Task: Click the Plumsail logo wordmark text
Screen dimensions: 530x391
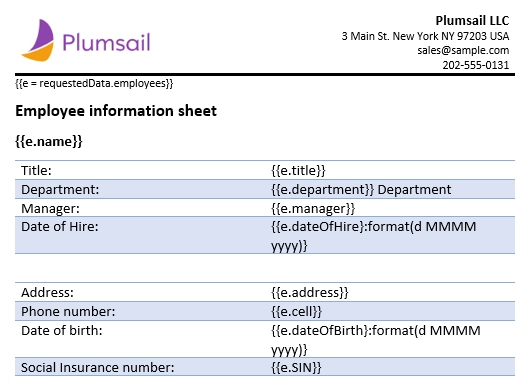Action: tap(106, 43)
